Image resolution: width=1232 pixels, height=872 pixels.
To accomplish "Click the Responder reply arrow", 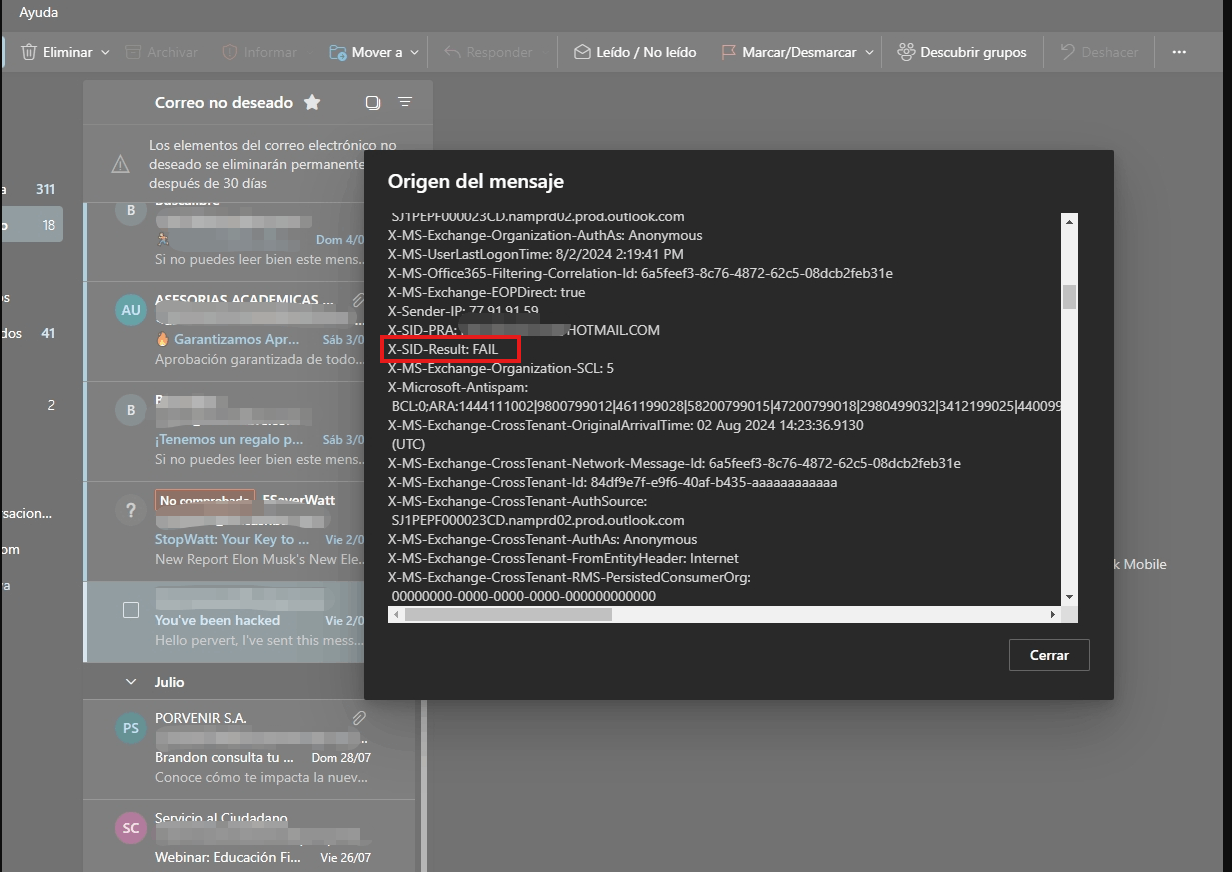I will [x=452, y=52].
